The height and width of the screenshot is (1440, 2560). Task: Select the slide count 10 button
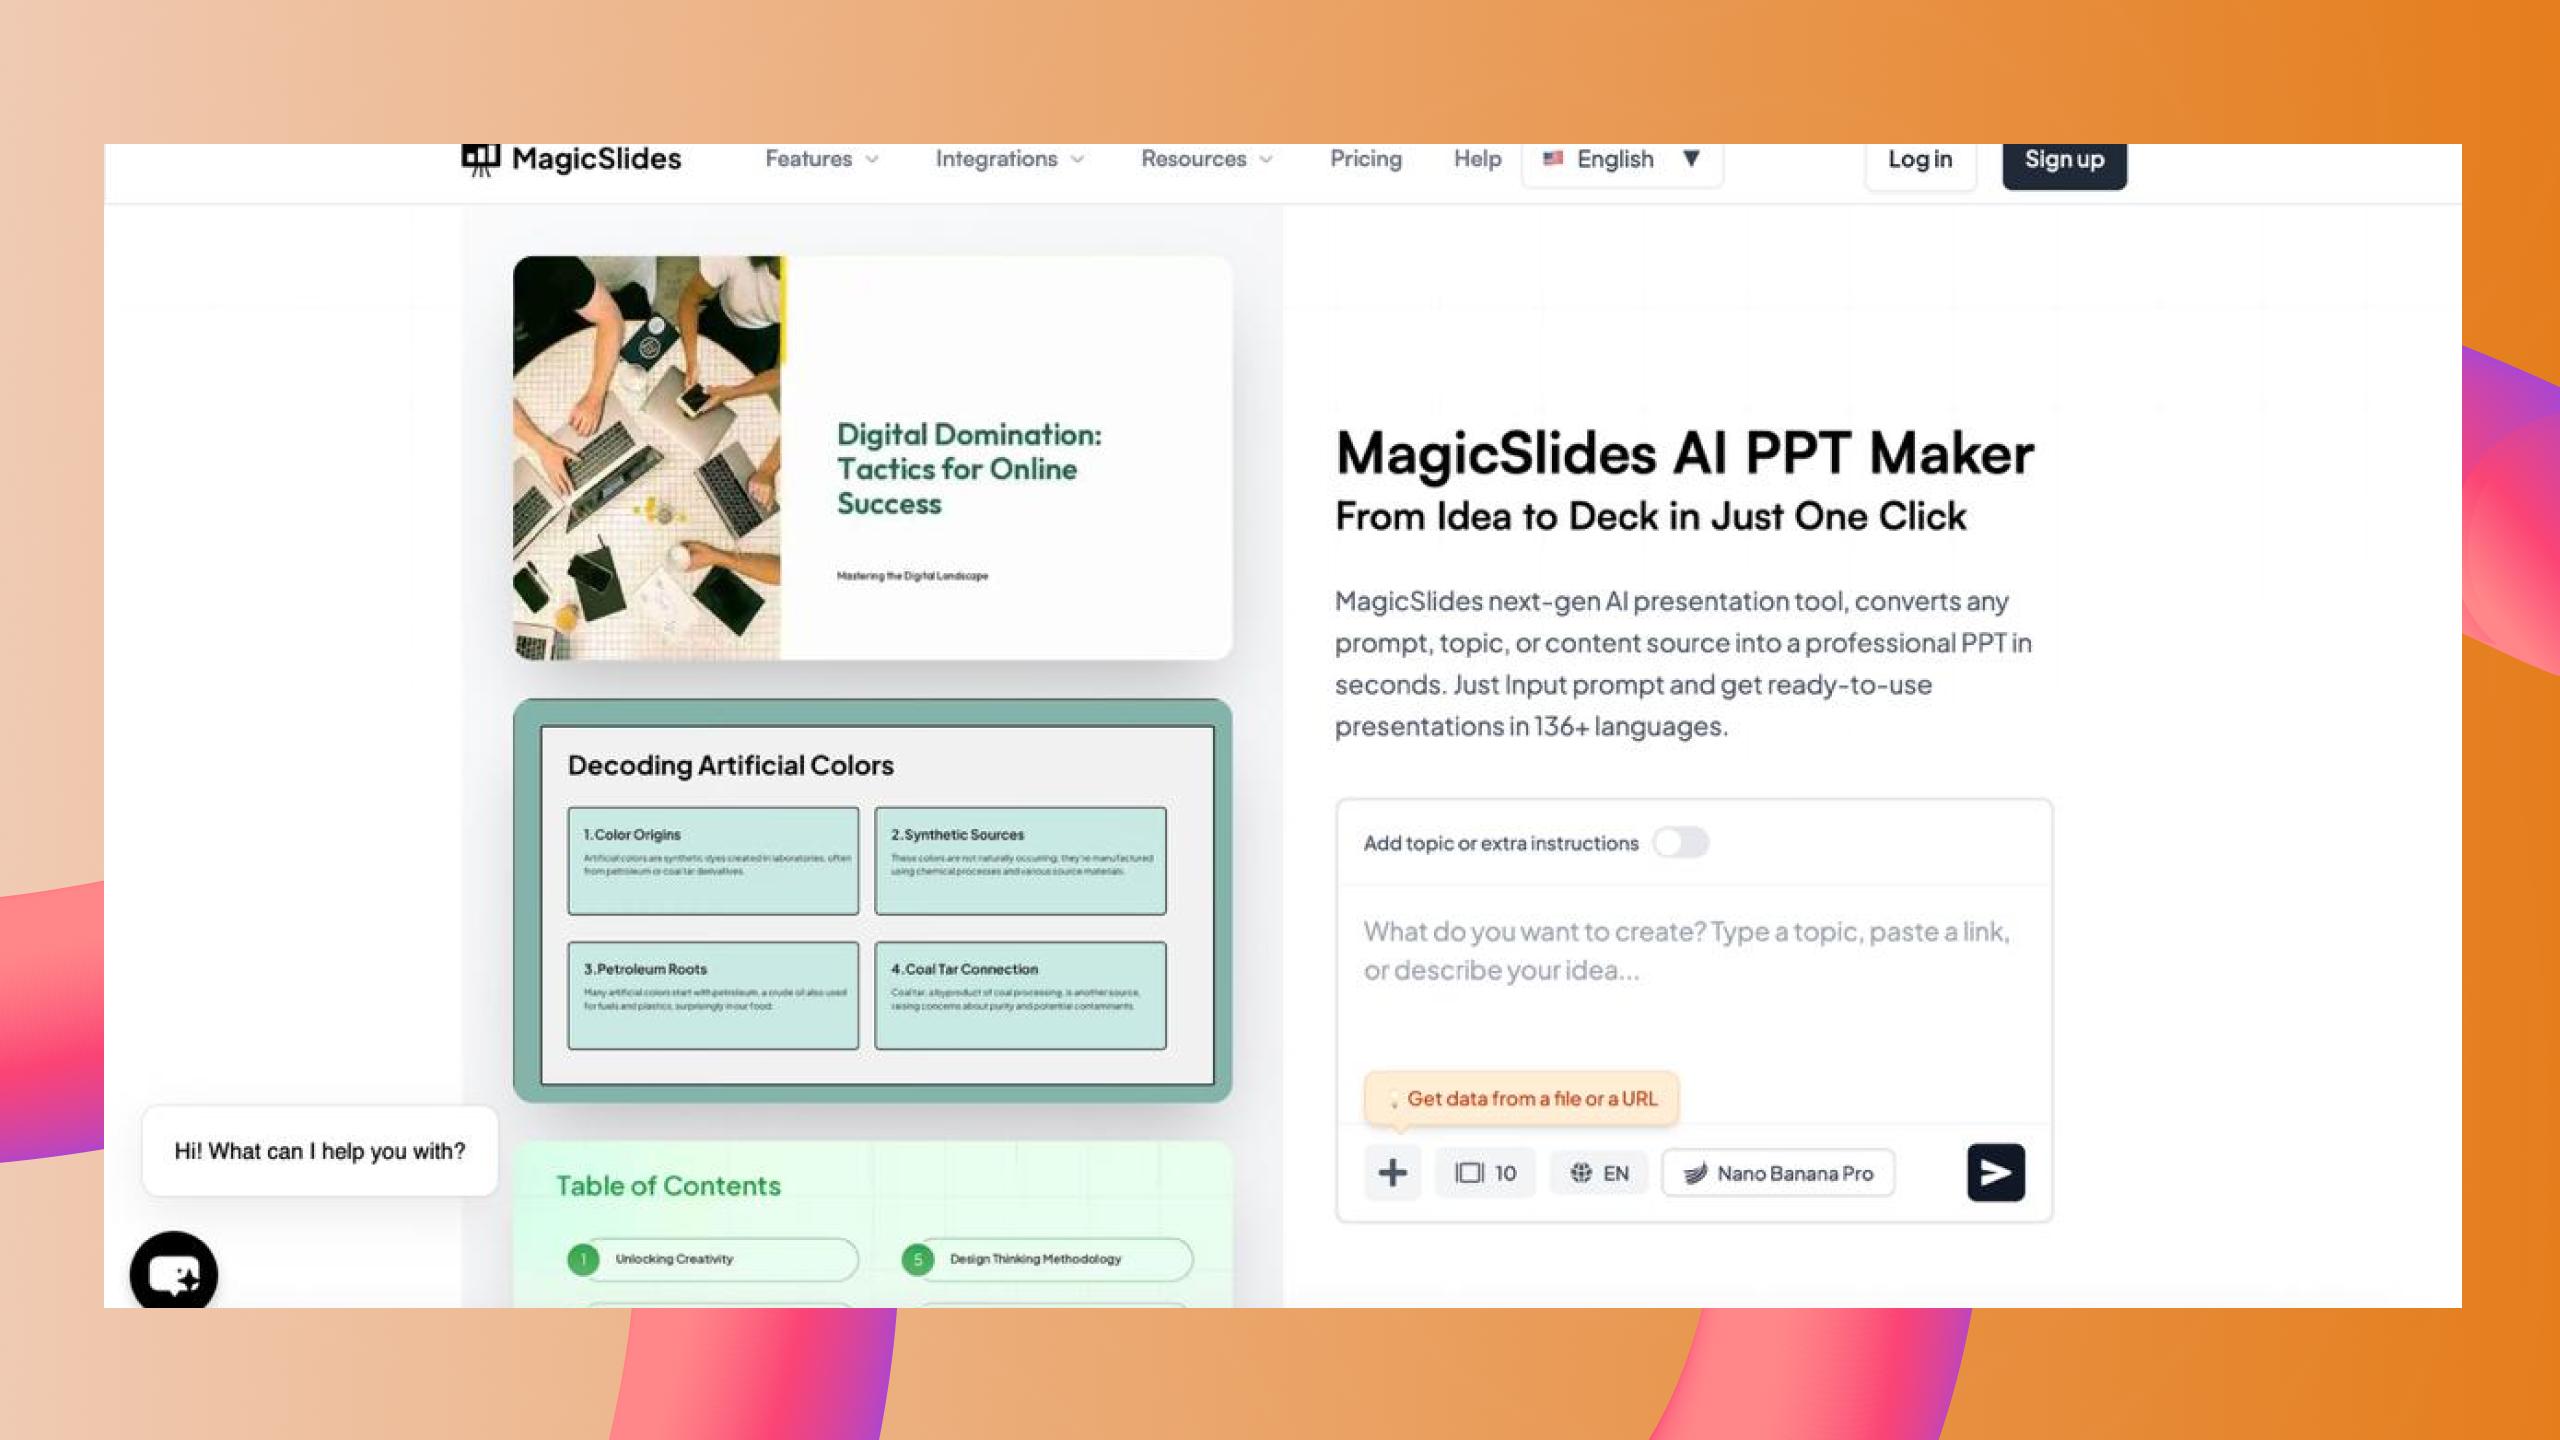click(1485, 1173)
